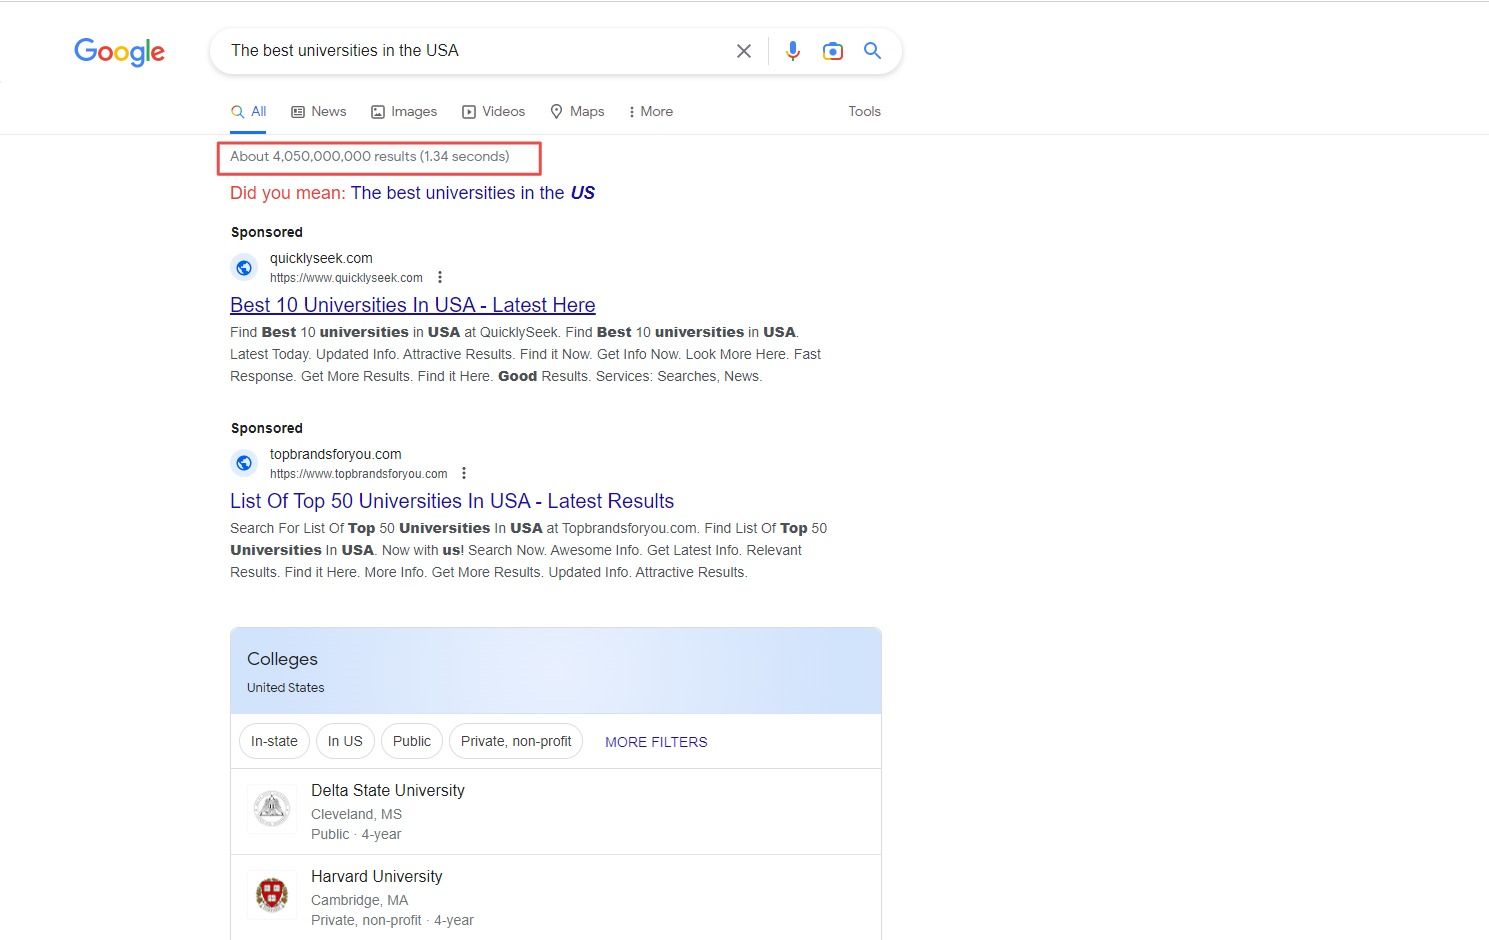Clear the search box with the X icon
This screenshot has height=940, width=1489.
(x=744, y=51)
